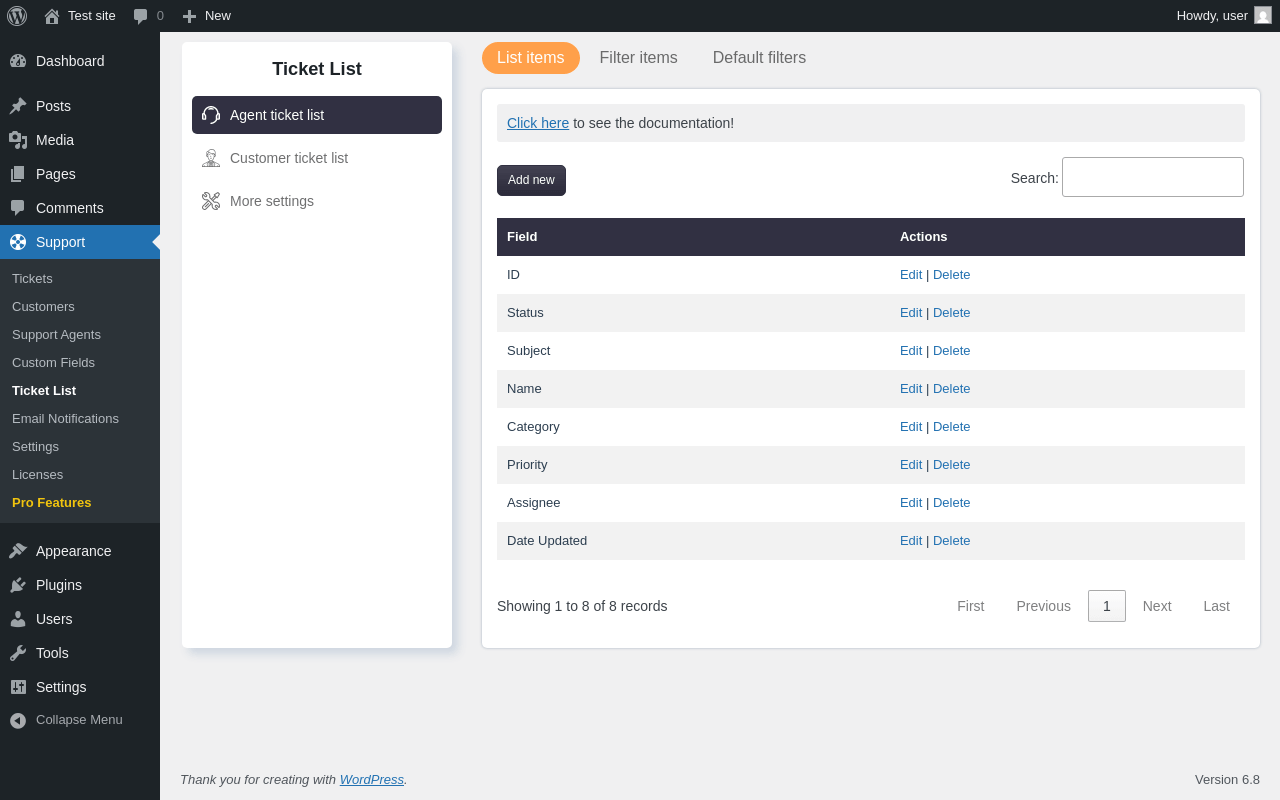Open the Click here documentation link
This screenshot has width=1280, height=800.
point(538,123)
